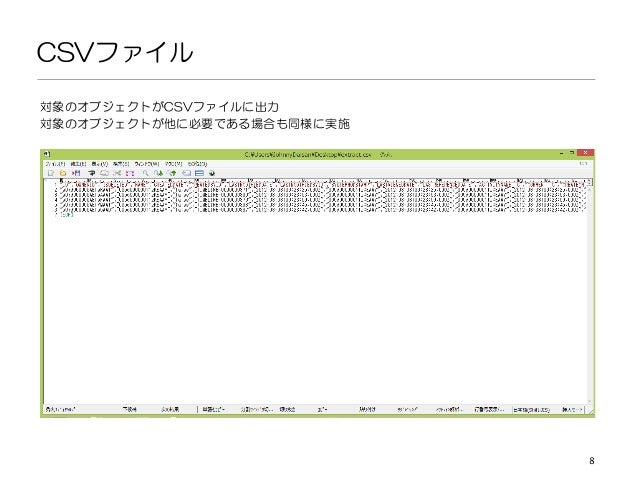Click the slide title CSVファイル

point(115,52)
